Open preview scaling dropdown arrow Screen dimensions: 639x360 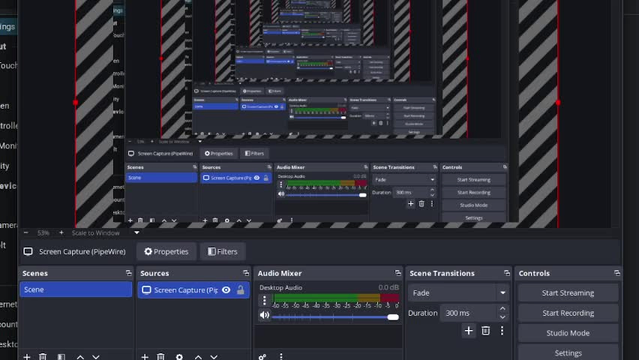pos(137,233)
